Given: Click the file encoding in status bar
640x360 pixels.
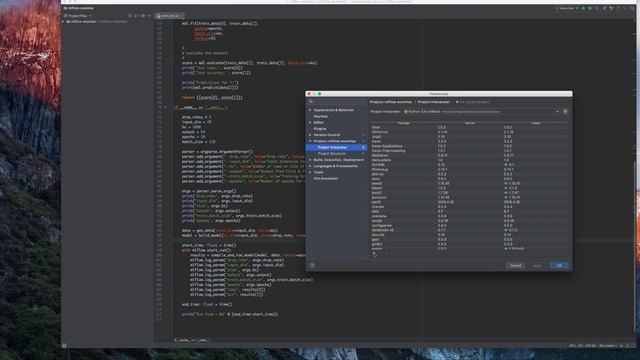Looking at the screenshot, I should (591, 346).
